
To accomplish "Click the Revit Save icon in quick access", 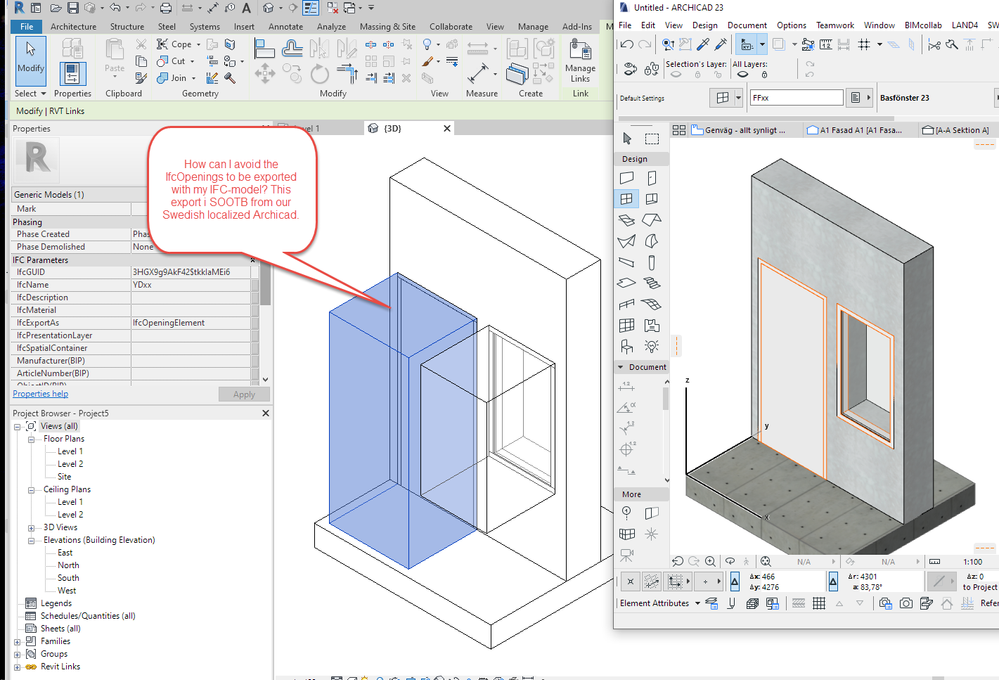I will (73, 8).
